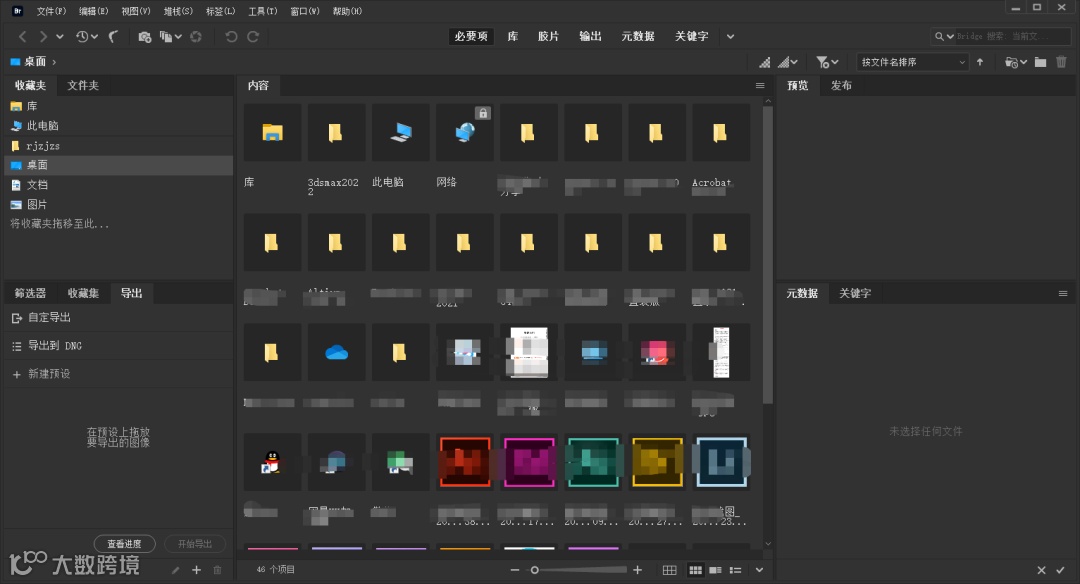Expand navigation history dropdown arrow
Screen dimensions: 1080x584
(60, 36)
